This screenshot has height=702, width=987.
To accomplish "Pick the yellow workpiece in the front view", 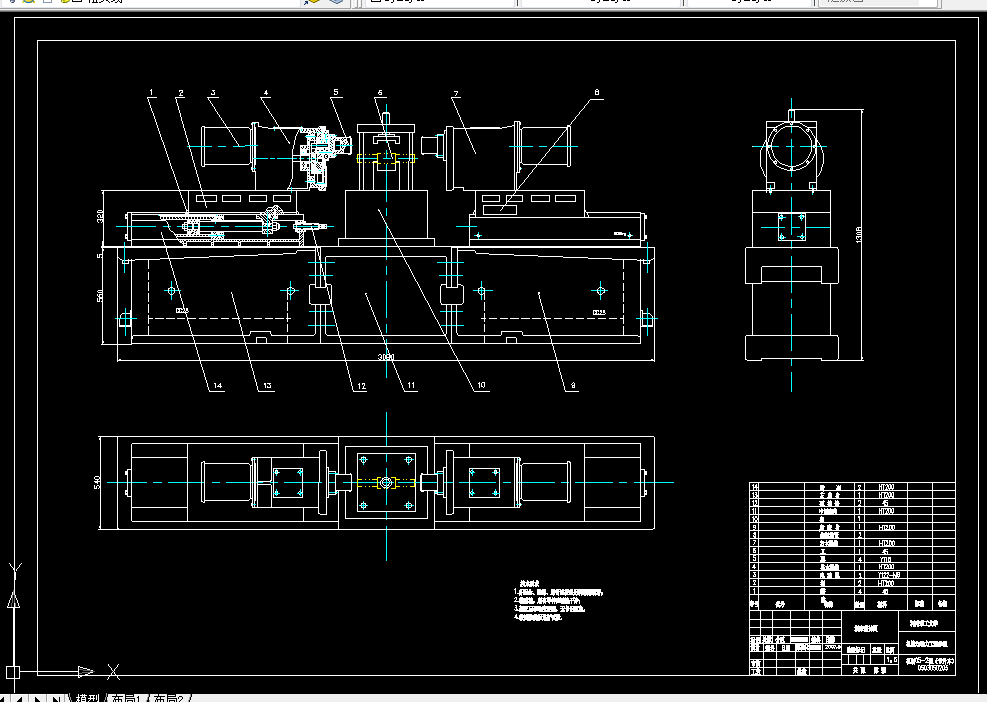I will pos(386,158).
